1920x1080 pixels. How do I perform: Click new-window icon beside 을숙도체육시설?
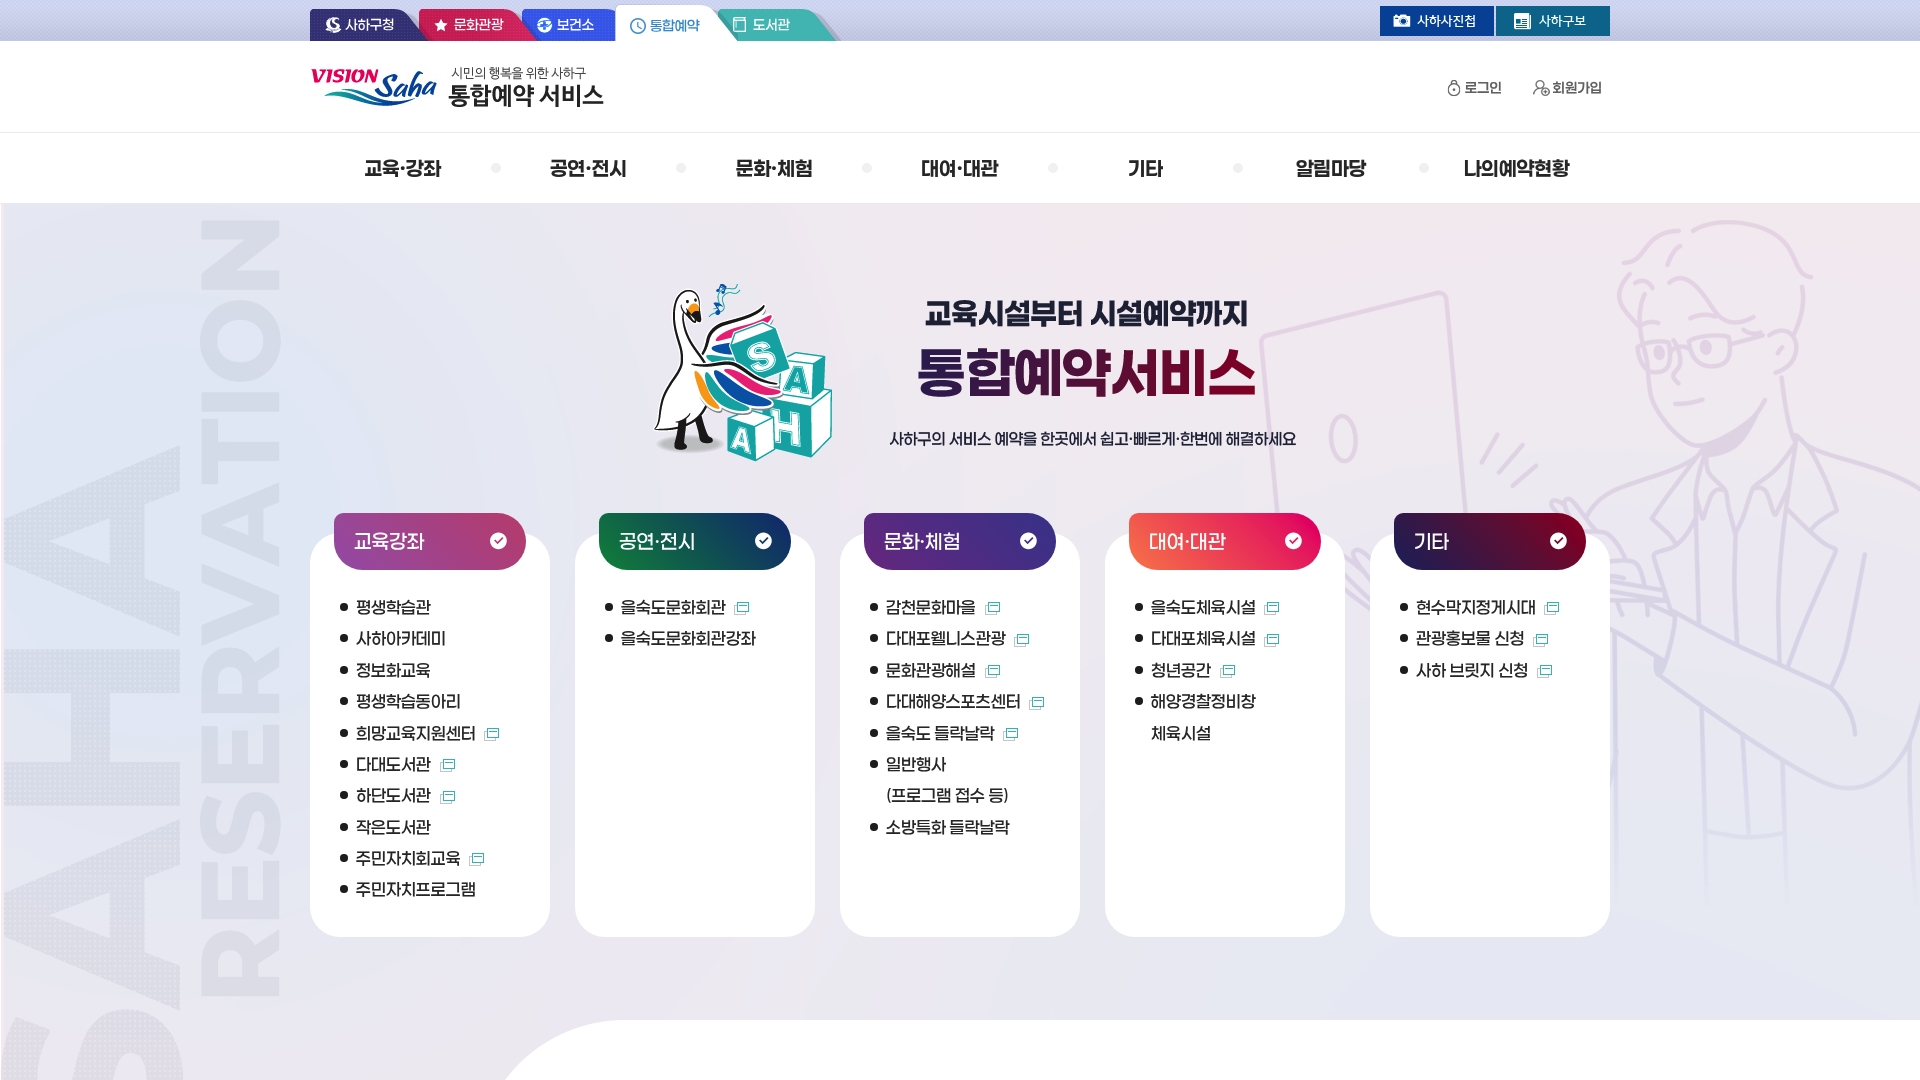click(1272, 608)
